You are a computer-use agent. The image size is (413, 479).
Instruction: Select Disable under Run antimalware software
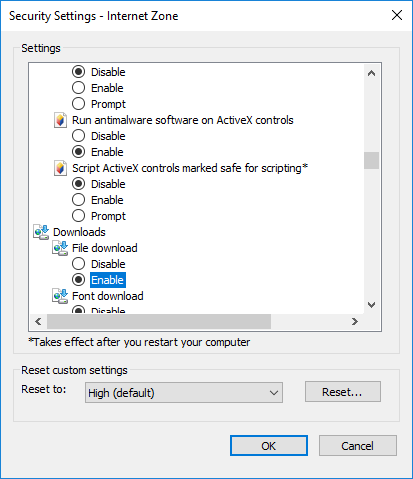78,136
